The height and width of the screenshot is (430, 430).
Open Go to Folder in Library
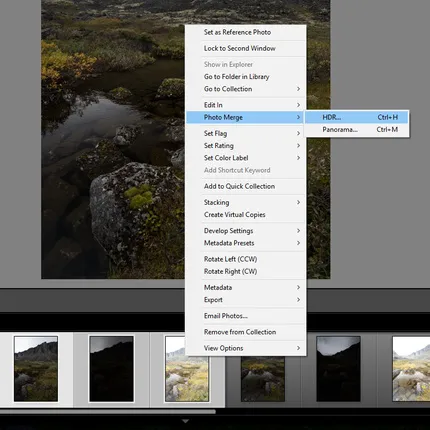[246, 77]
